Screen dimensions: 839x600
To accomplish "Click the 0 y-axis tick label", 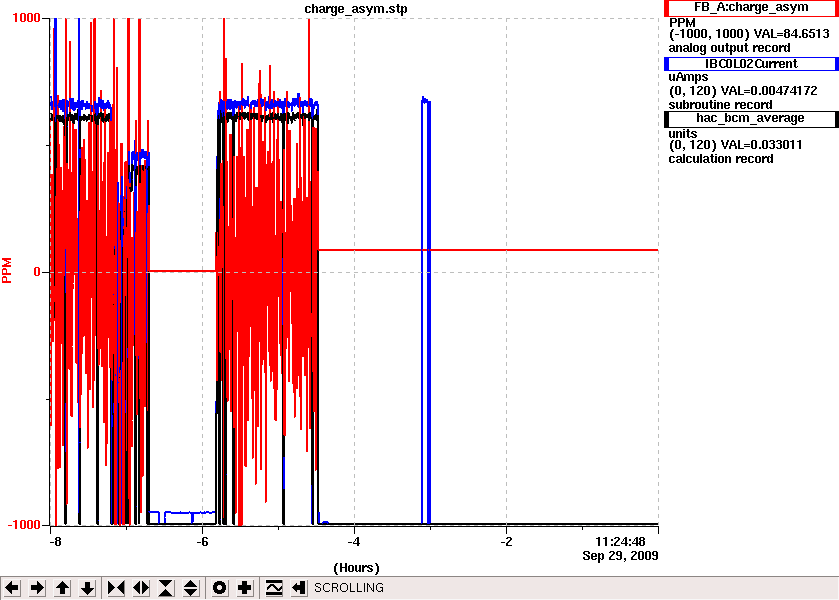I will [x=37, y=272].
